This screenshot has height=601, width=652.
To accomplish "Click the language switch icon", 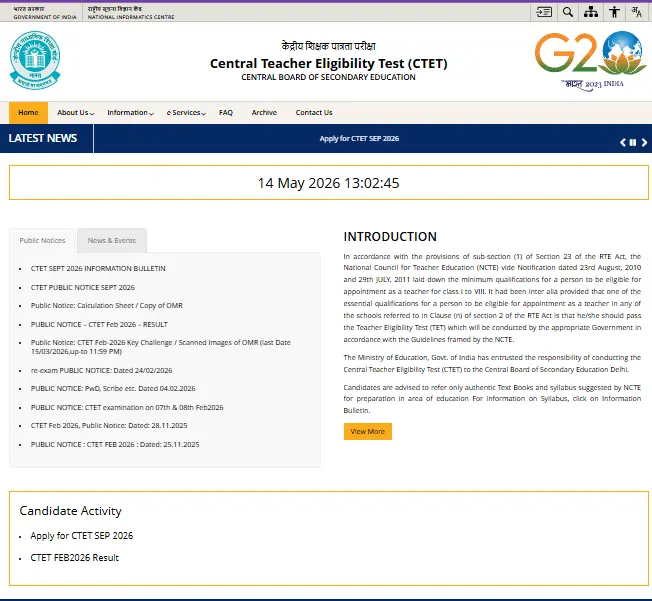I will coord(637,12).
